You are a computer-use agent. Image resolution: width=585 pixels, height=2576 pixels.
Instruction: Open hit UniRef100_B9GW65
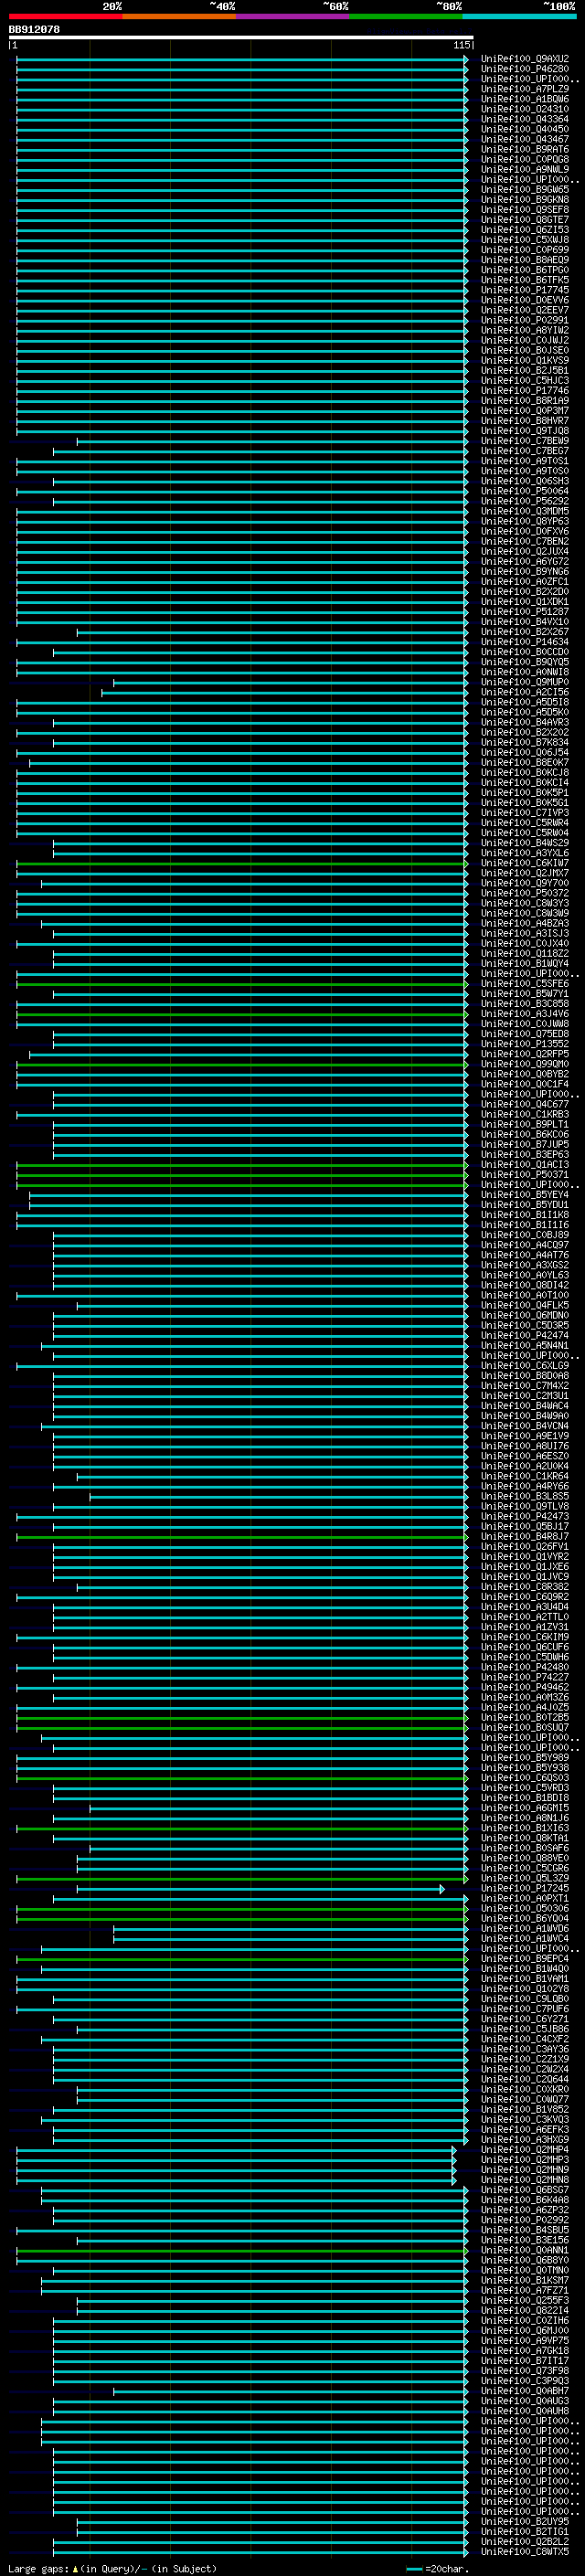[x=525, y=189]
